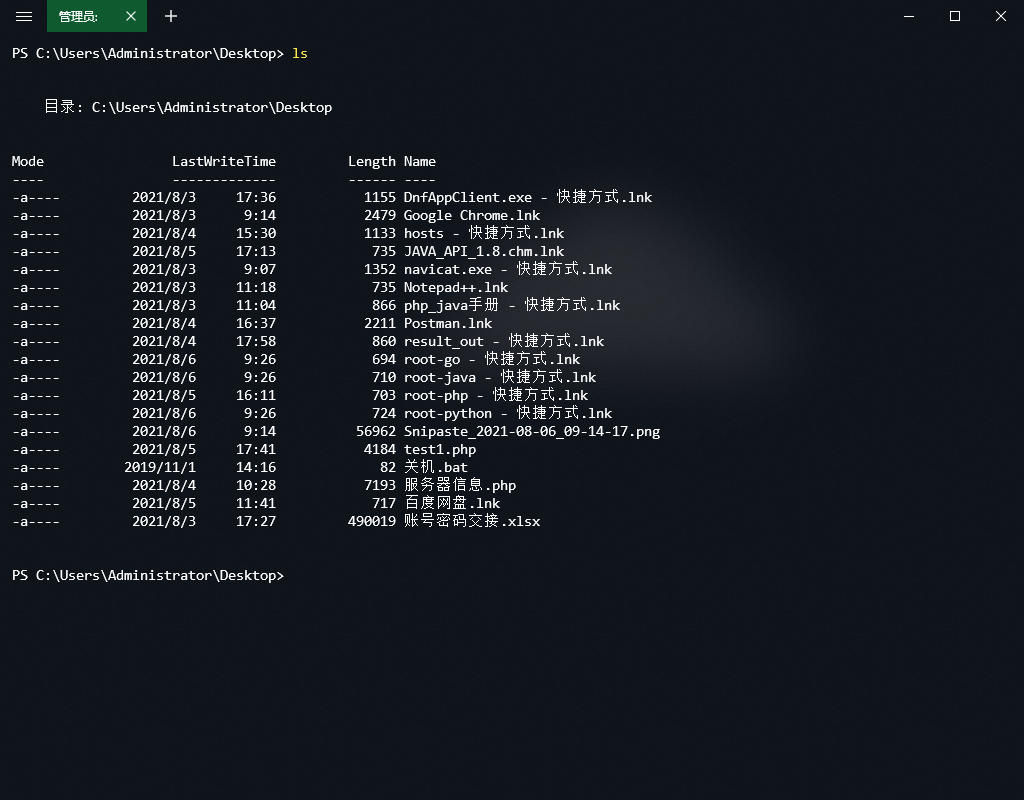Select test1.php filename
Image resolution: width=1024 pixels, height=800 pixels.
point(440,449)
